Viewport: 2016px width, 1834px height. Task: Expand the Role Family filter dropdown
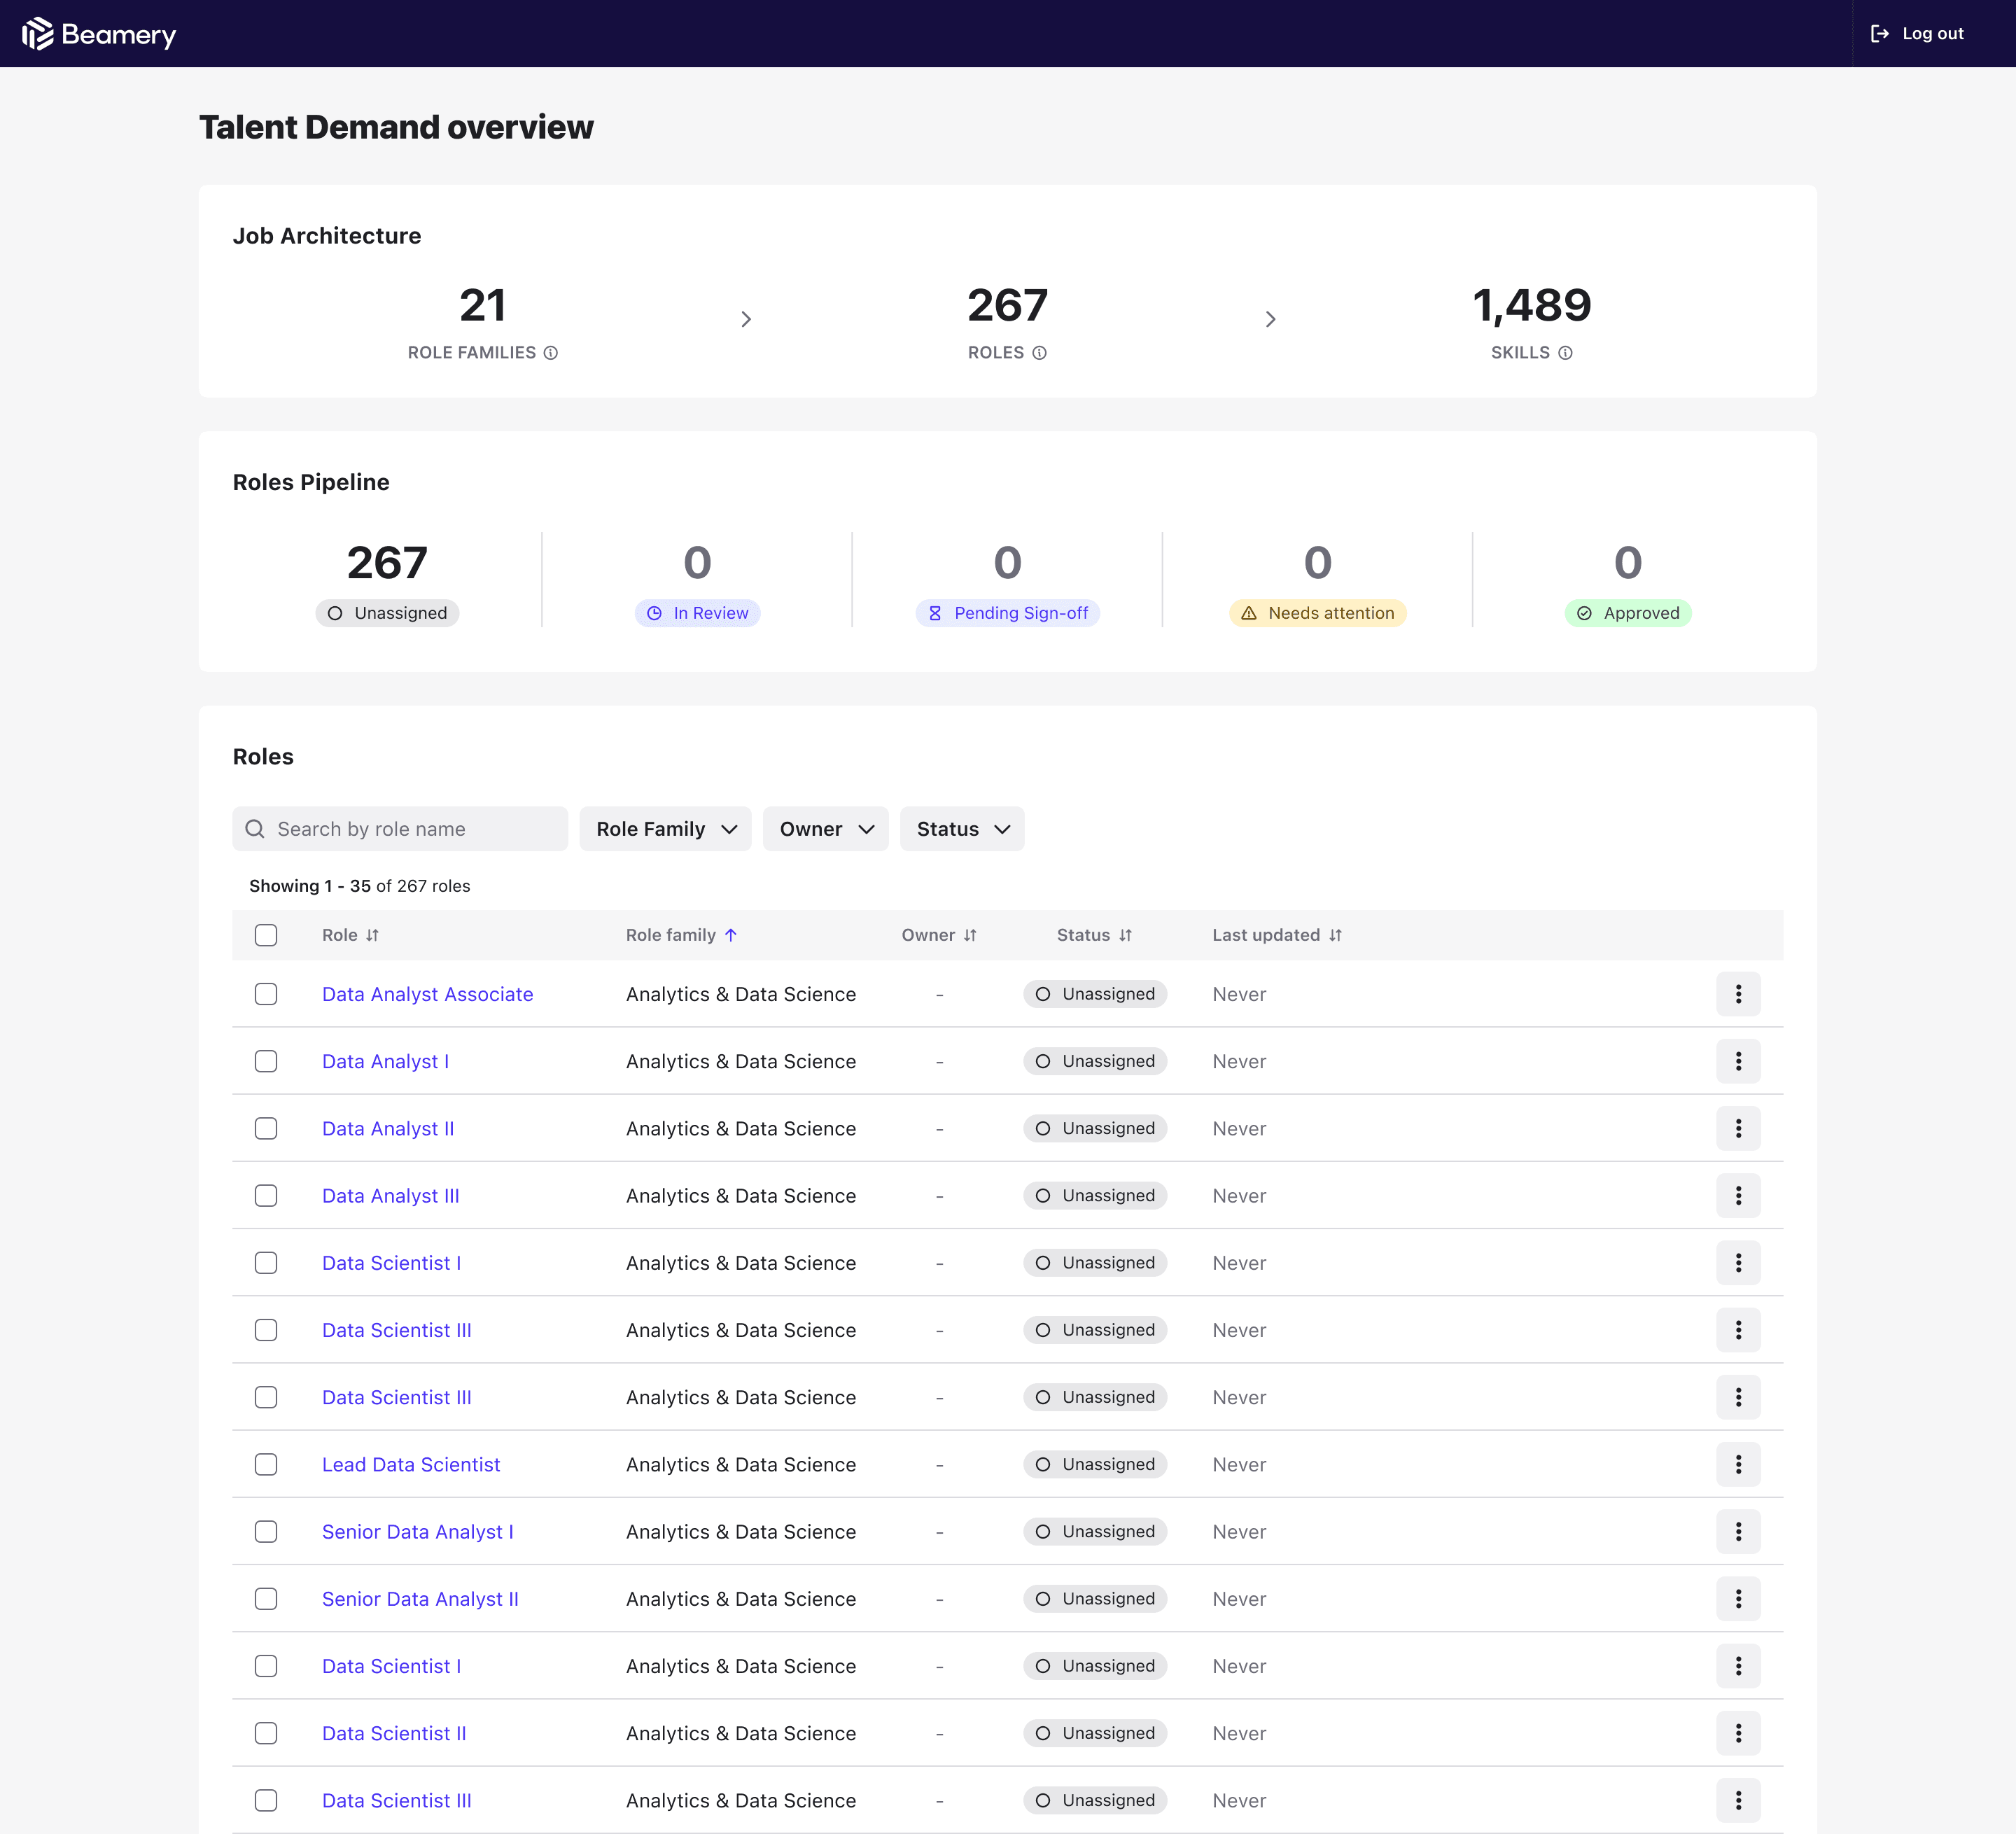pos(665,829)
